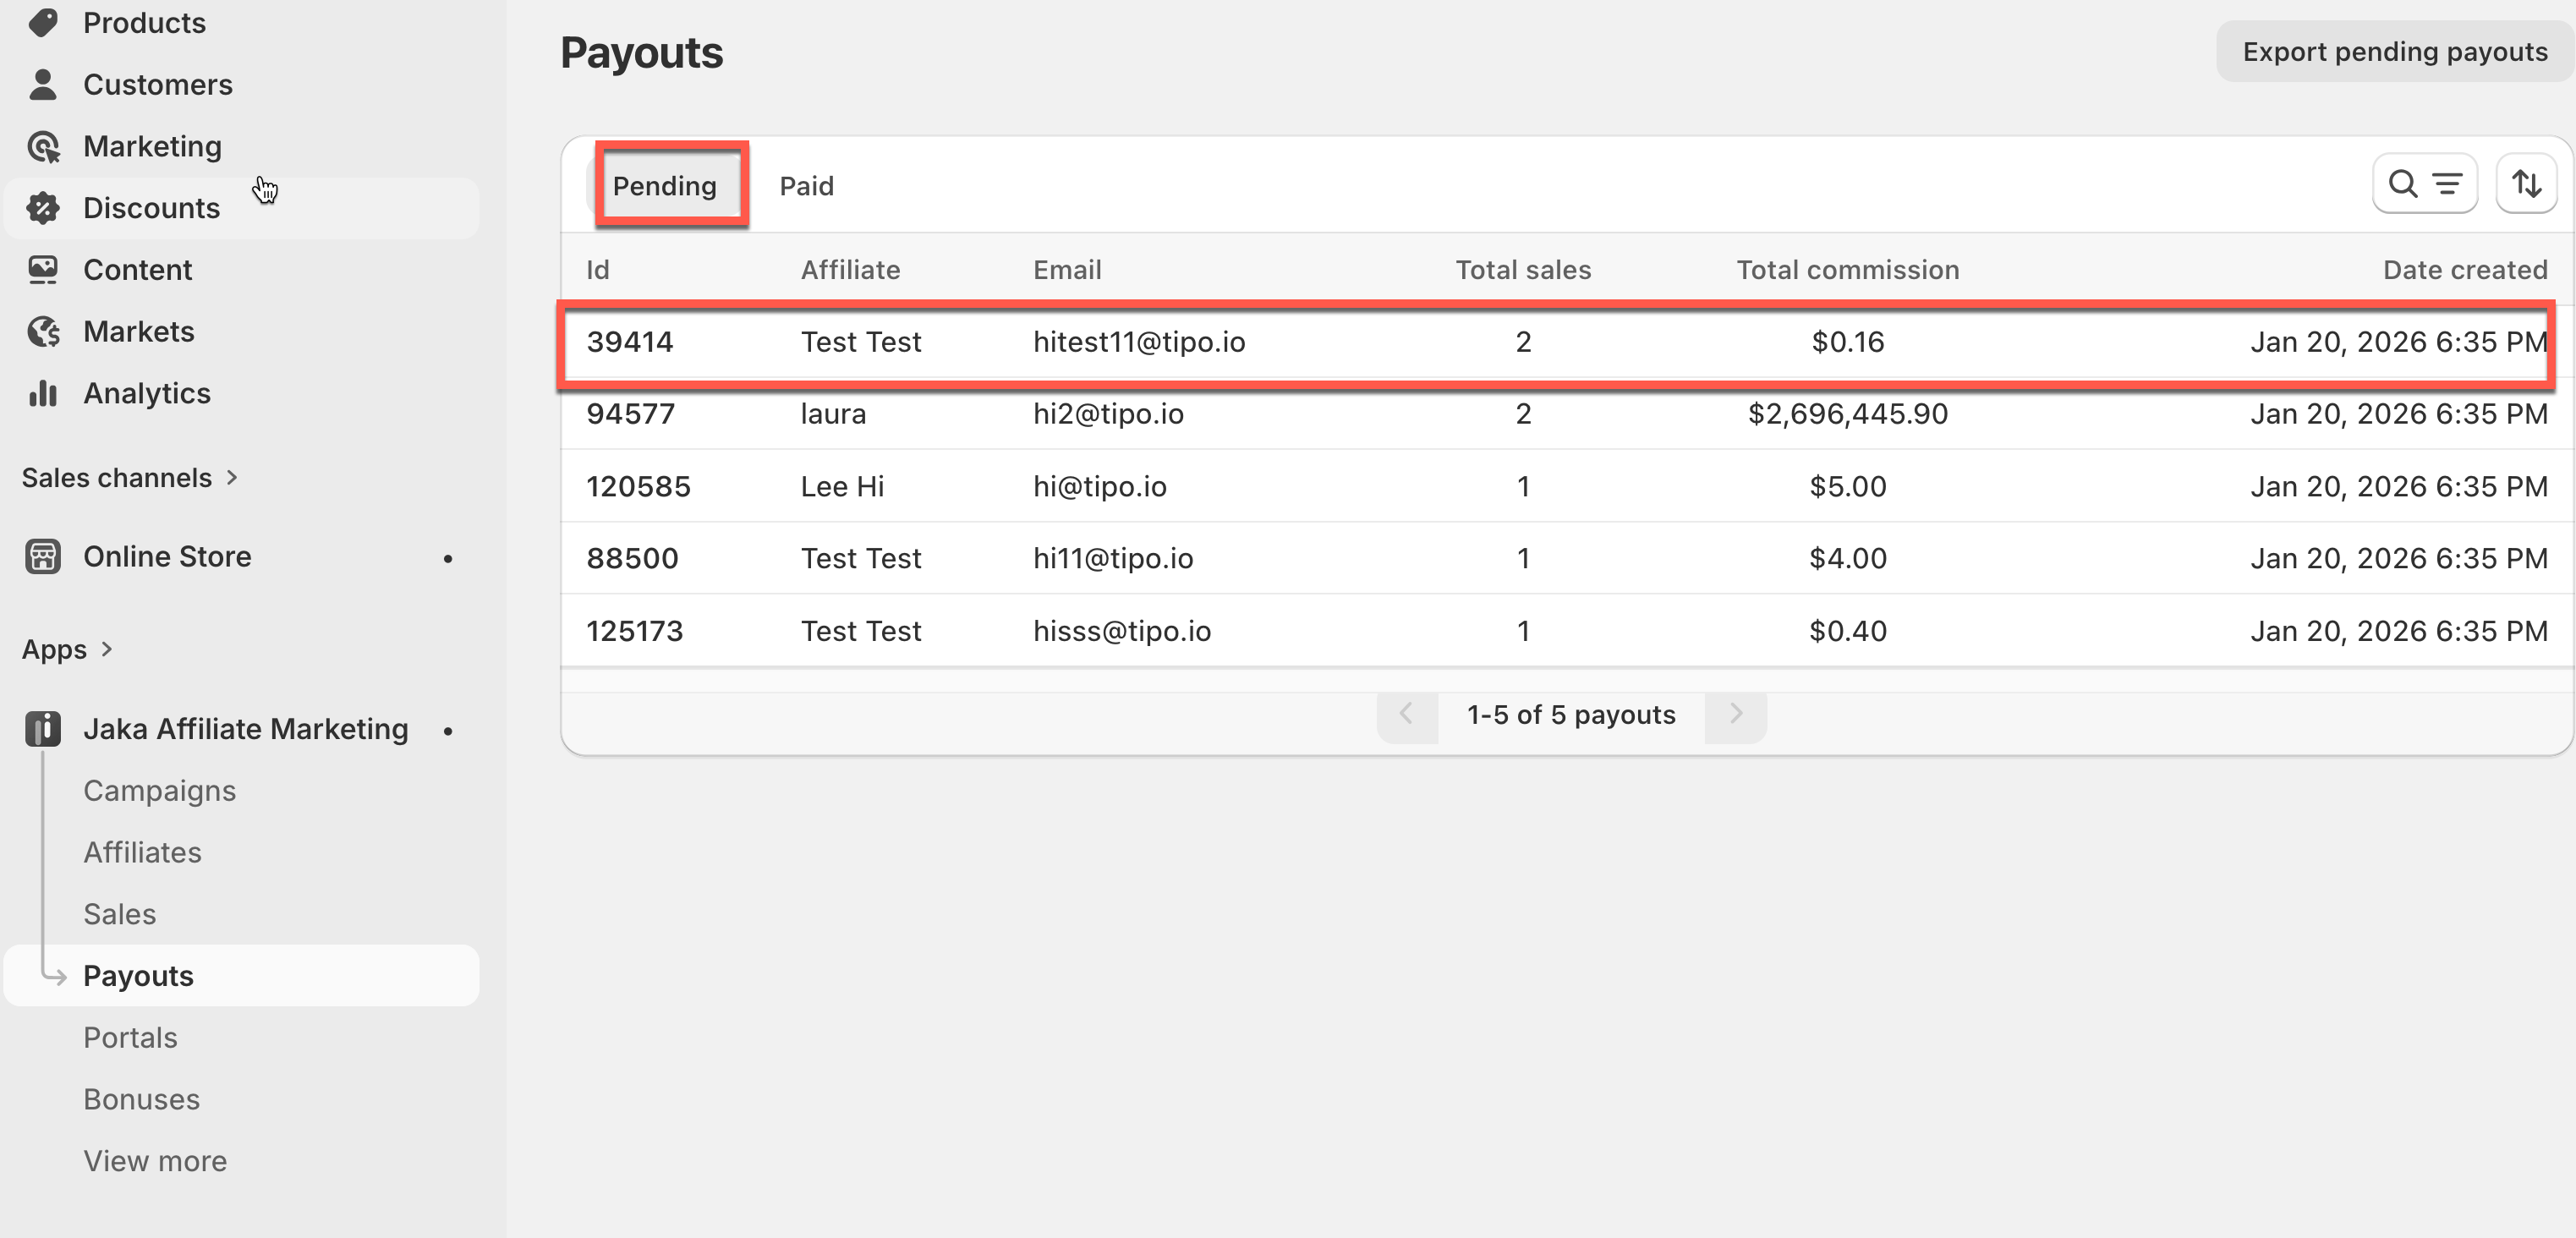This screenshot has height=1238, width=2576.
Task: Open the Affiliates submenu item
Action: click(142, 853)
